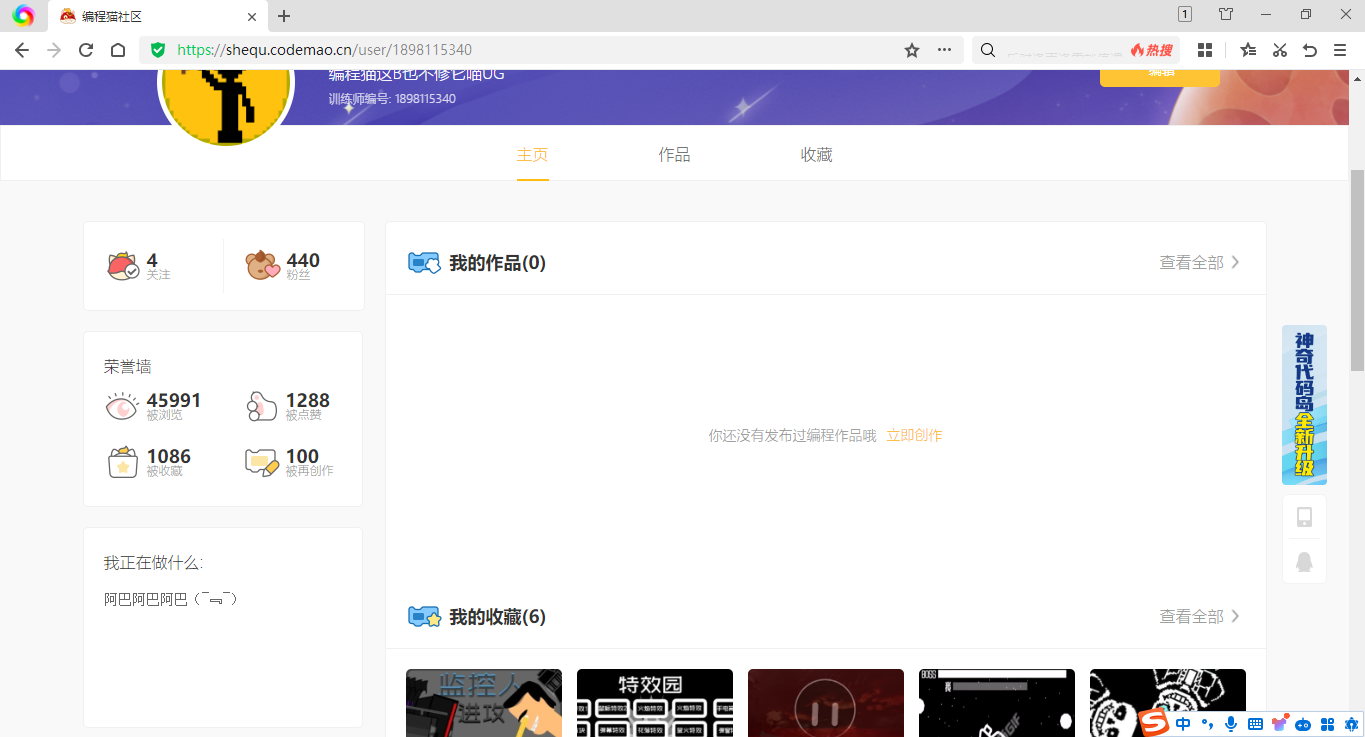Click the 被再创作 pencil icon
Screen dimensions: 1365x737
[x=262, y=462]
